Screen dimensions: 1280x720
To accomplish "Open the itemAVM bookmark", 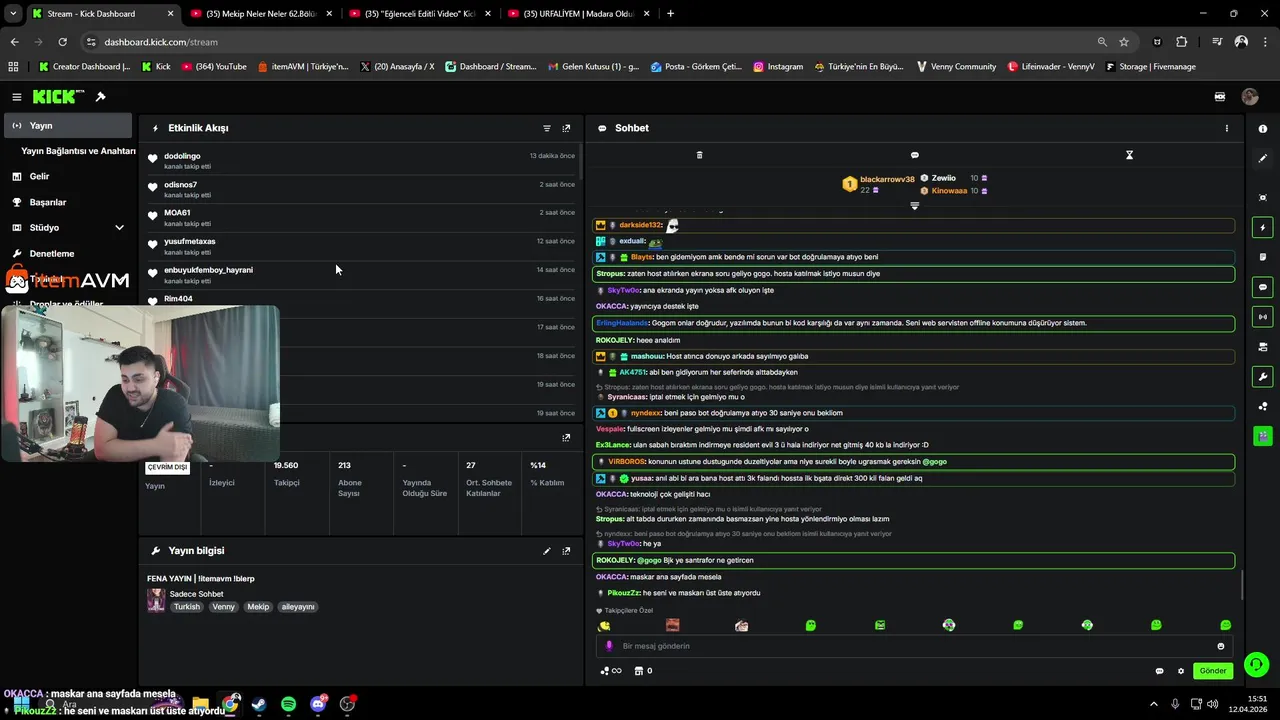I will pyautogui.click(x=303, y=67).
